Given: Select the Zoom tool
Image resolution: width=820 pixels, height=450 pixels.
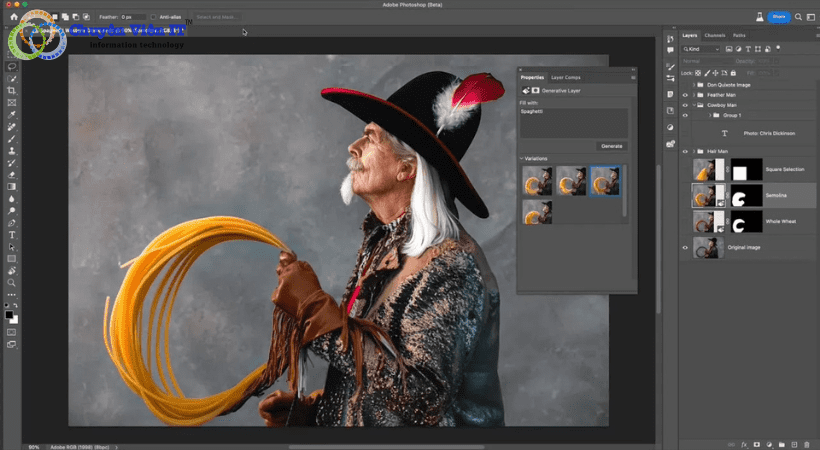Looking at the screenshot, I should point(12,283).
